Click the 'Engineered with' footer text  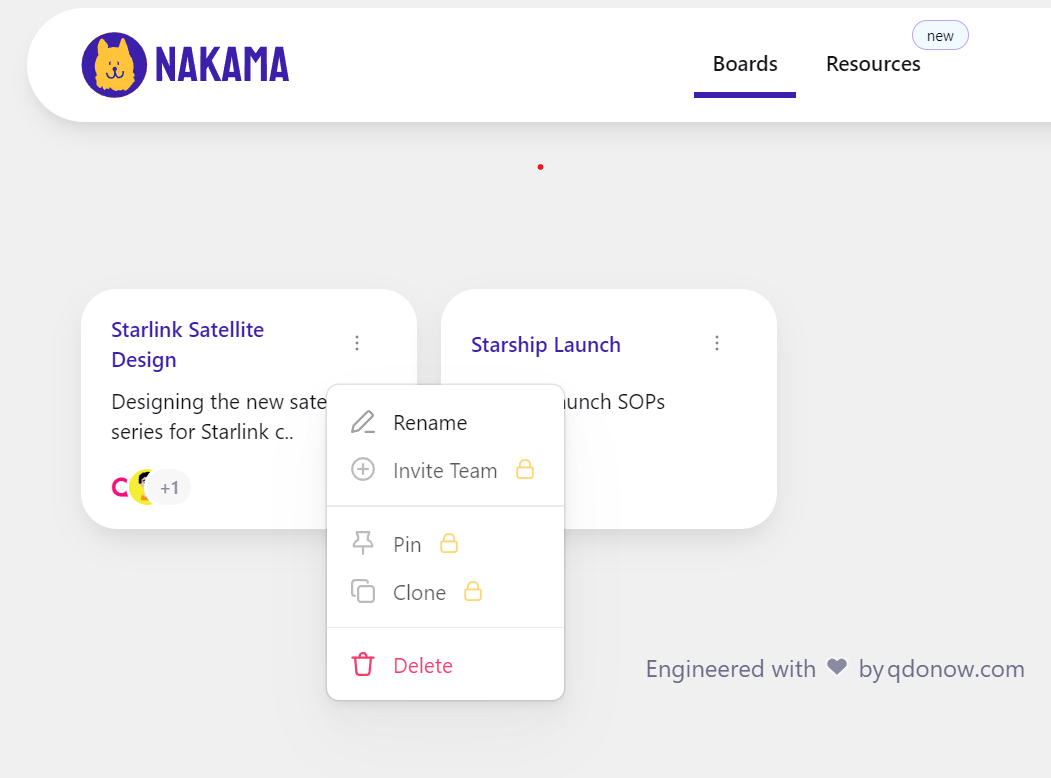click(731, 669)
